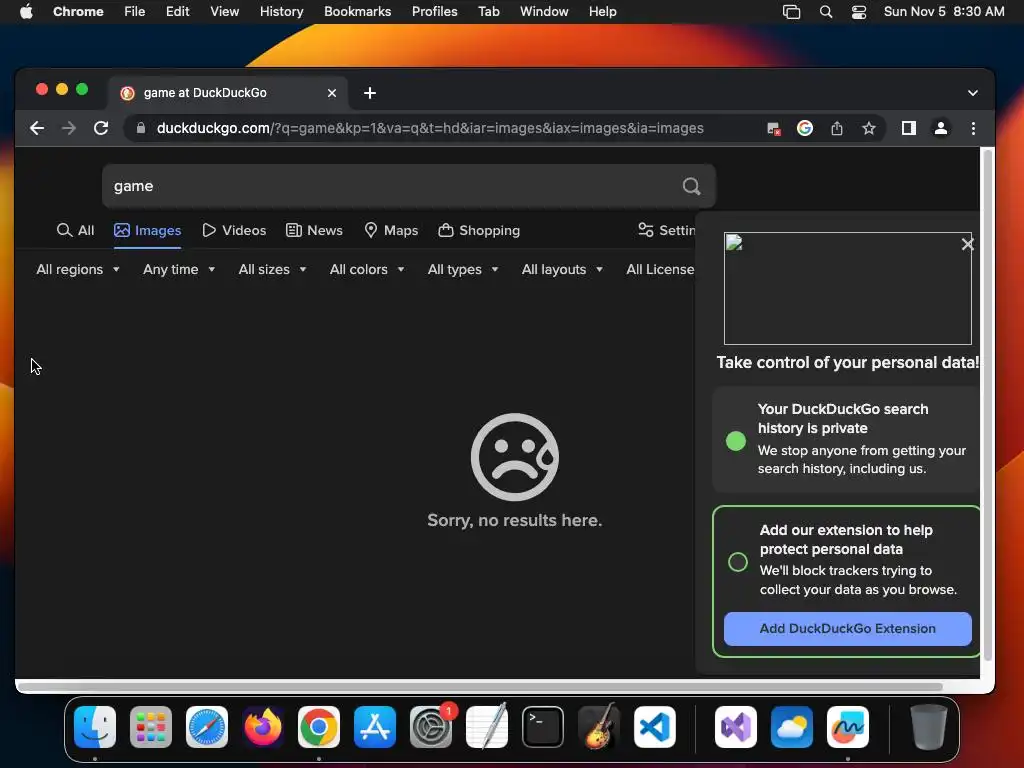Click the 'Take control of your personal data!' heading

click(848, 362)
